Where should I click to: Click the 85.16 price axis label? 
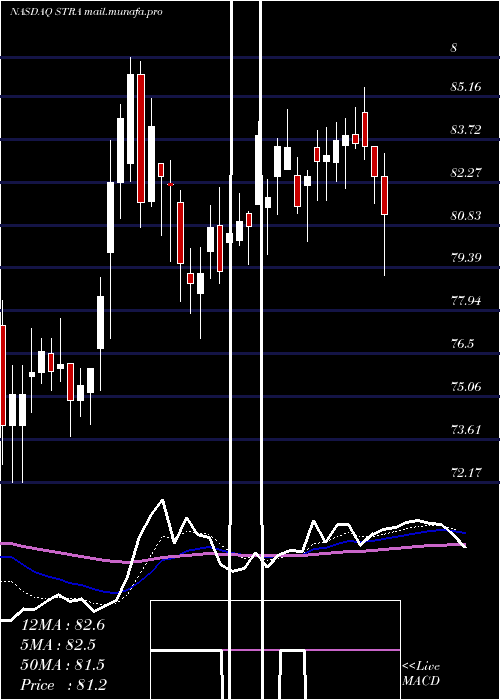466,86
